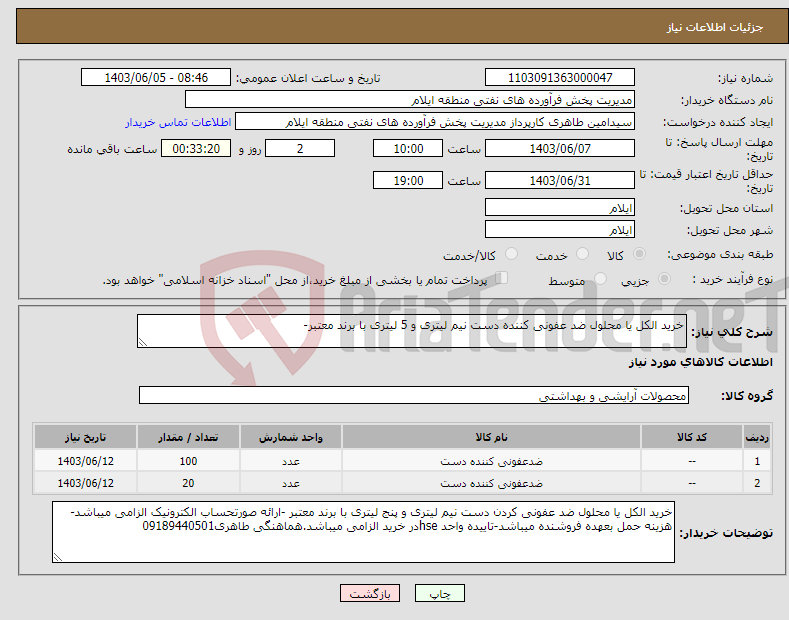789x620 pixels.
Task: Click the date cell 1403/06/12 in row 2
Action: 86,483
